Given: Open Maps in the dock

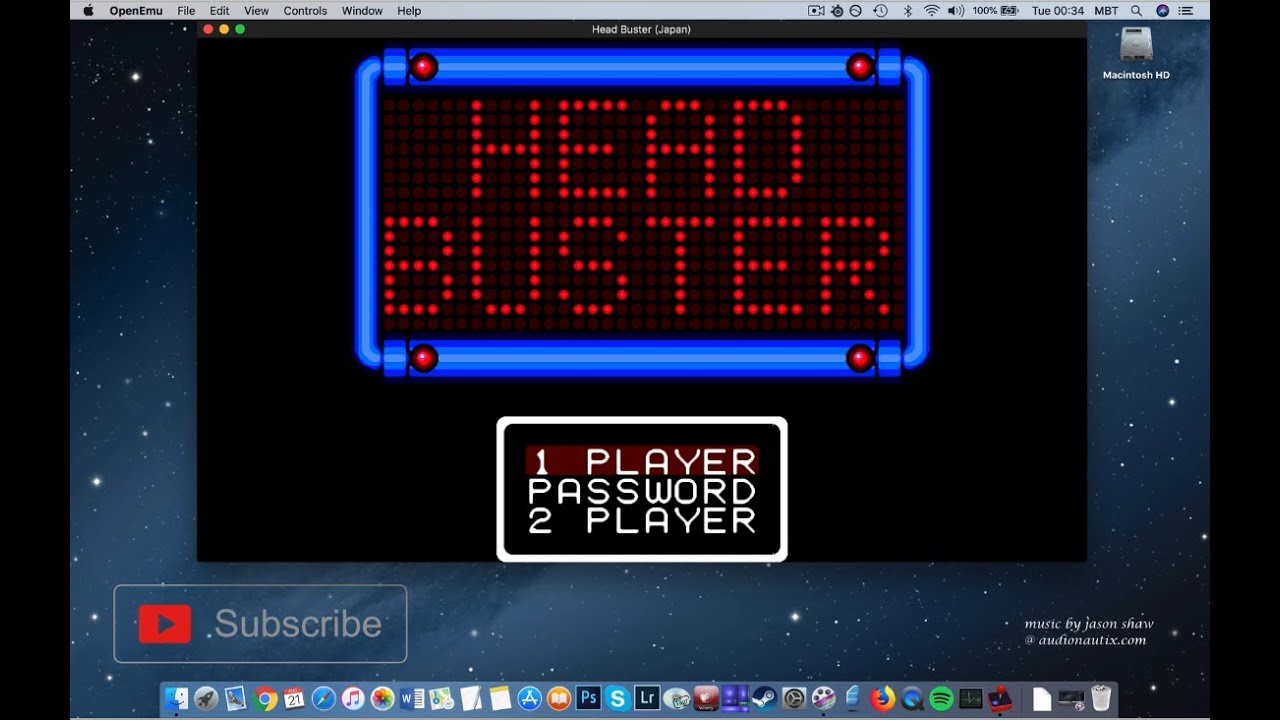Looking at the screenshot, I should [x=441, y=699].
